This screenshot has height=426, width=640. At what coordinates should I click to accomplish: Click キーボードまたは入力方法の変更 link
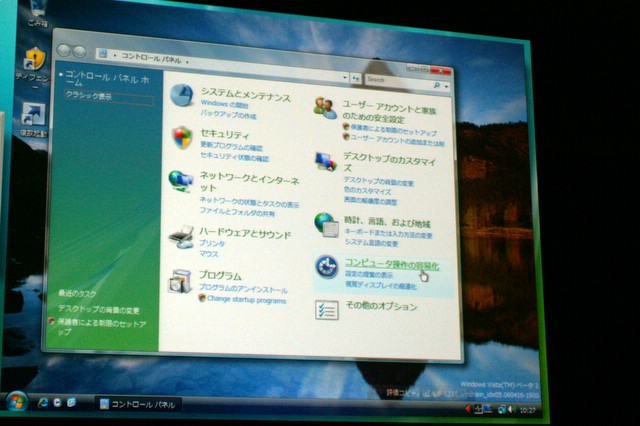coord(388,234)
